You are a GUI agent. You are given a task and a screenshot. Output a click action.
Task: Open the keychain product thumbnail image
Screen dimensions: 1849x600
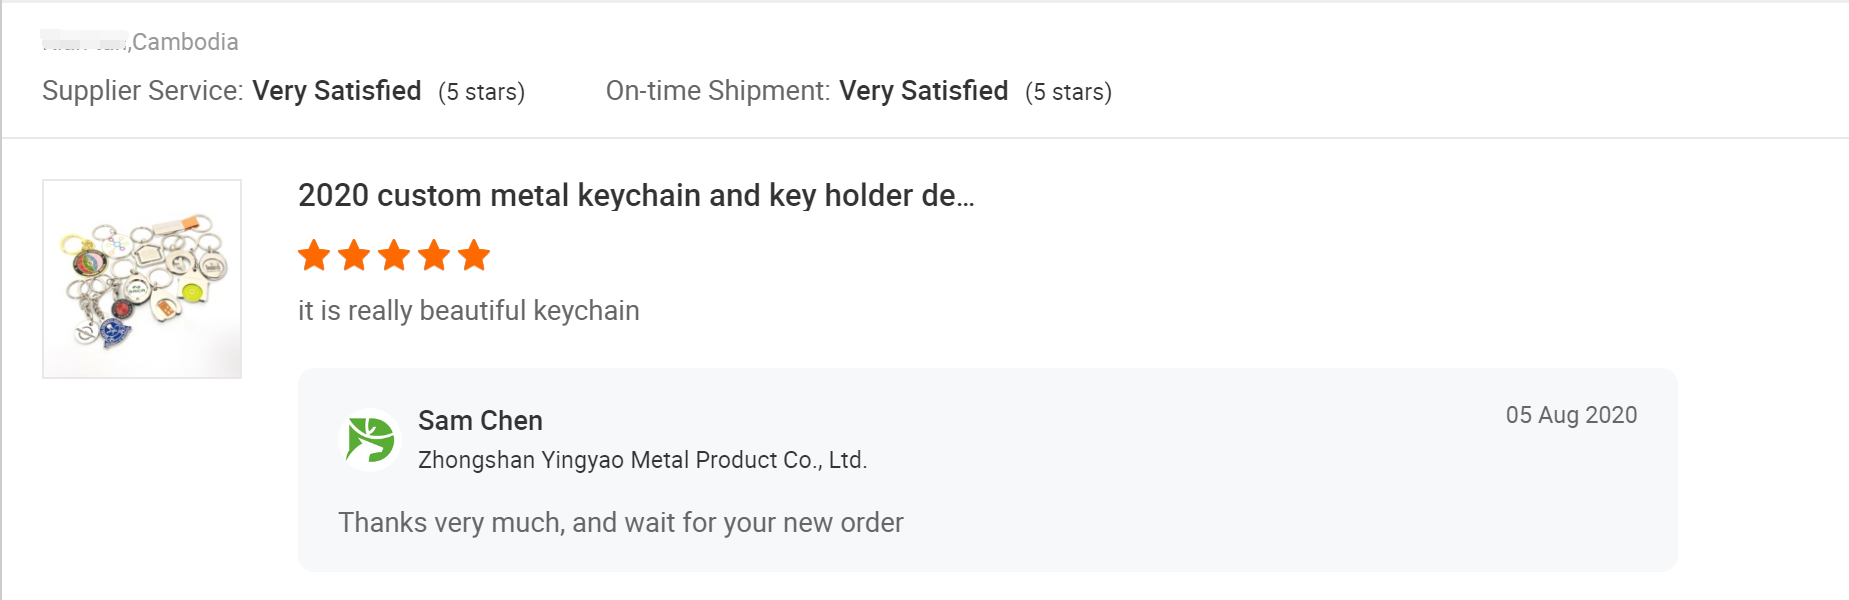click(x=142, y=279)
